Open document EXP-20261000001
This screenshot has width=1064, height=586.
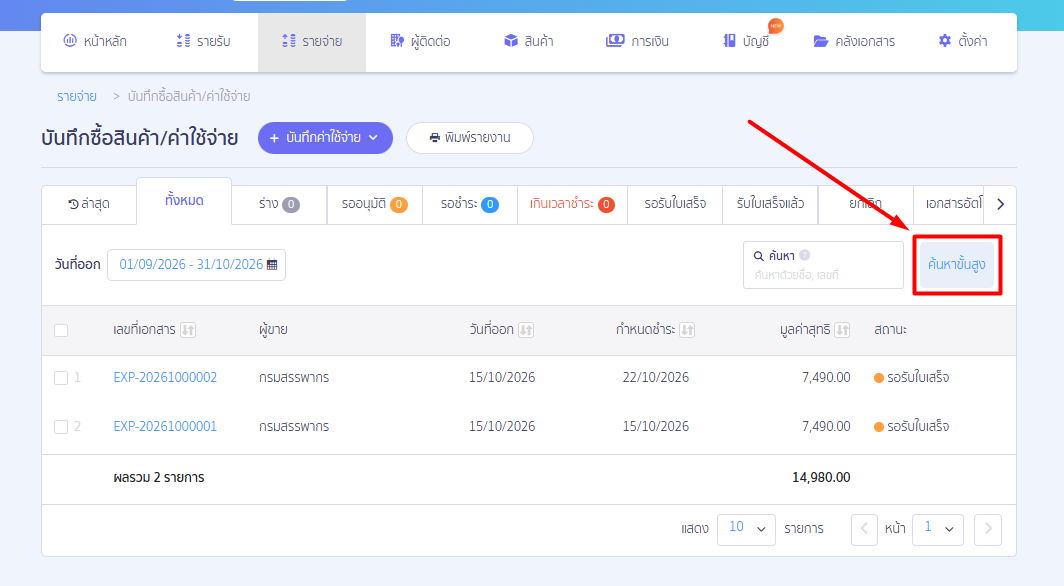point(165,426)
